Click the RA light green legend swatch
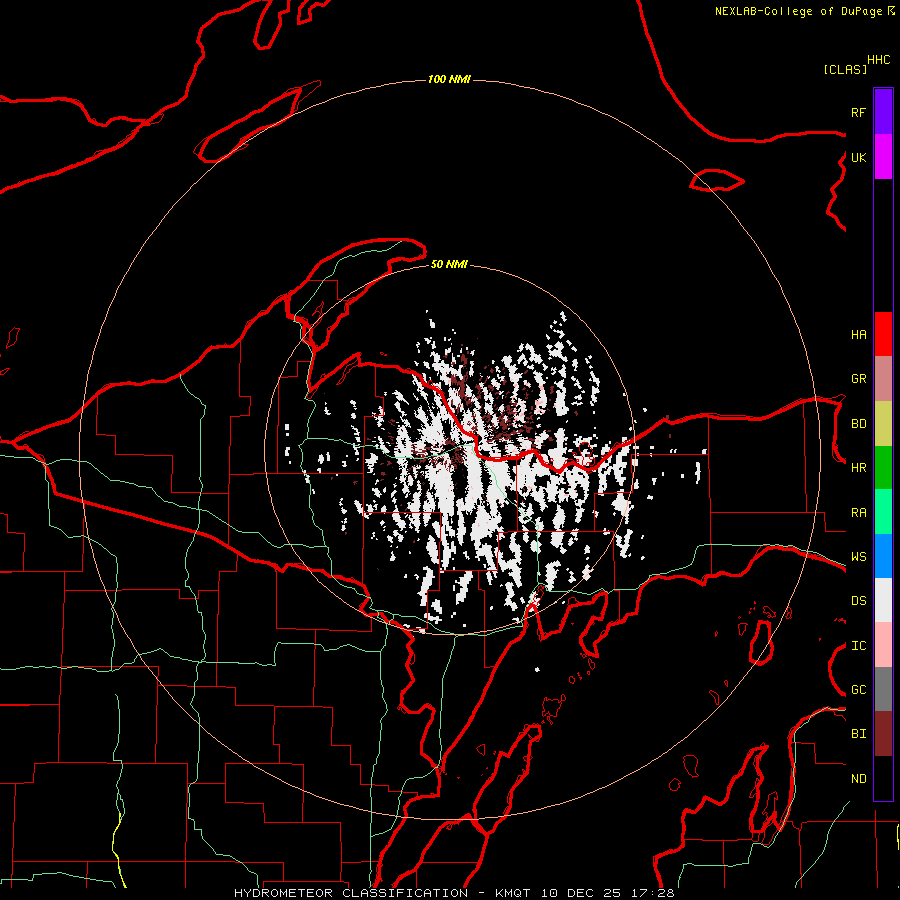Screen dimensions: 900x900 point(883,512)
